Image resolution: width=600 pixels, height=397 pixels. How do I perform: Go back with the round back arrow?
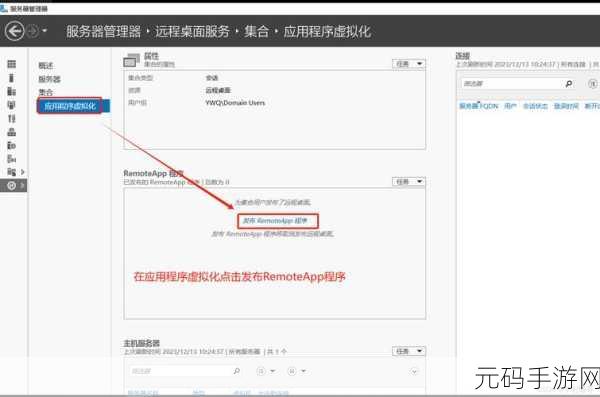click(x=15, y=31)
